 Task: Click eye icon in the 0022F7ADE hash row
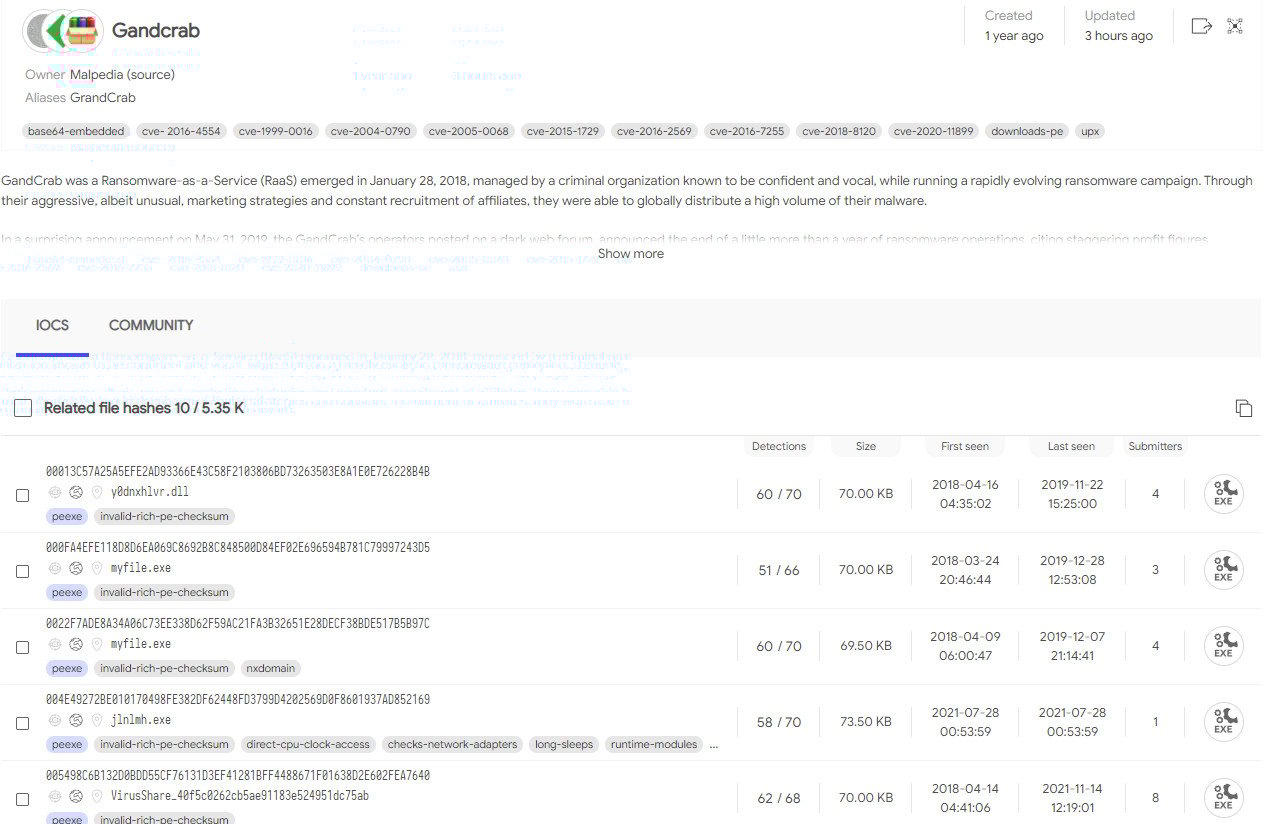pyautogui.click(x=54, y=644)
